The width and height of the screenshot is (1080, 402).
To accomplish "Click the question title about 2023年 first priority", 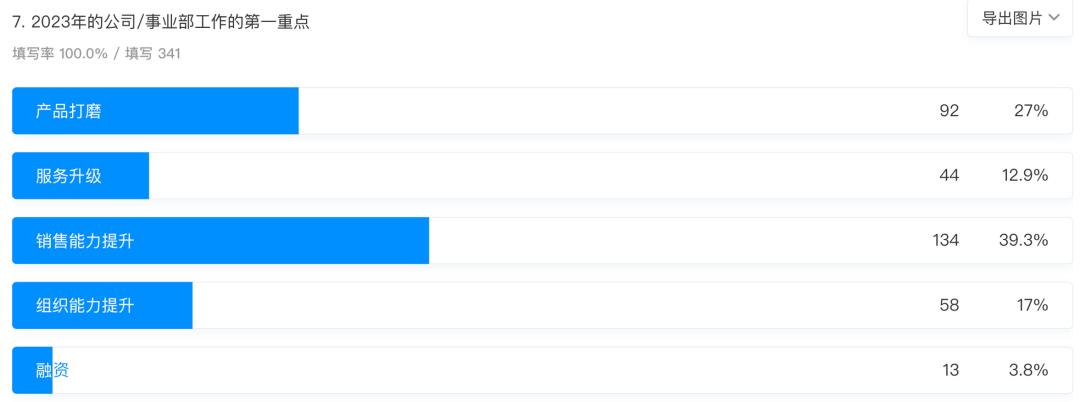I will tap(161, 21).
